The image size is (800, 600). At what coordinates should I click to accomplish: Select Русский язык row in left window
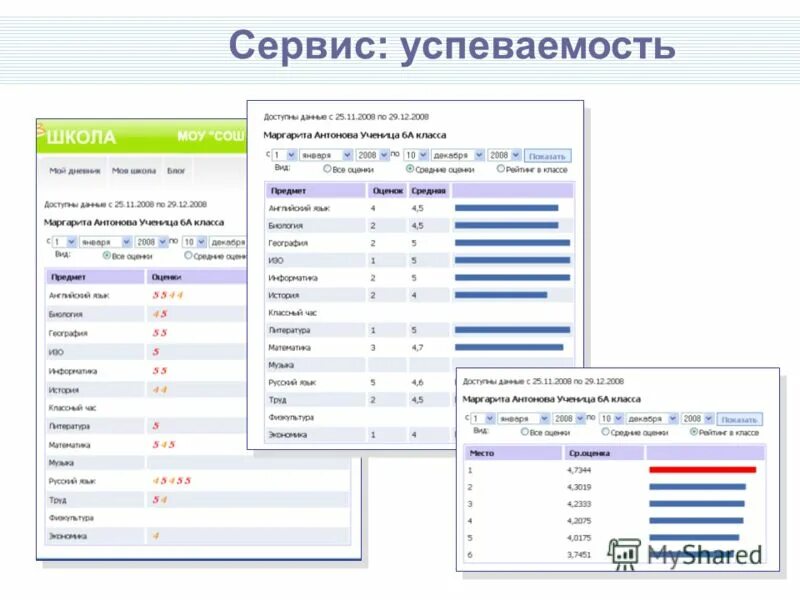198,481
